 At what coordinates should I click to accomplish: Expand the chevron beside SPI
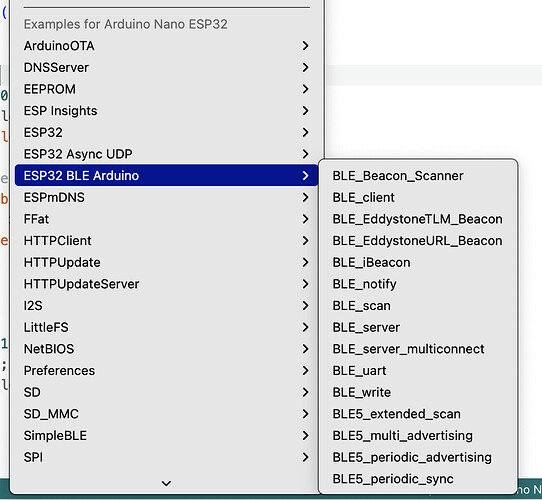(305, 457)
